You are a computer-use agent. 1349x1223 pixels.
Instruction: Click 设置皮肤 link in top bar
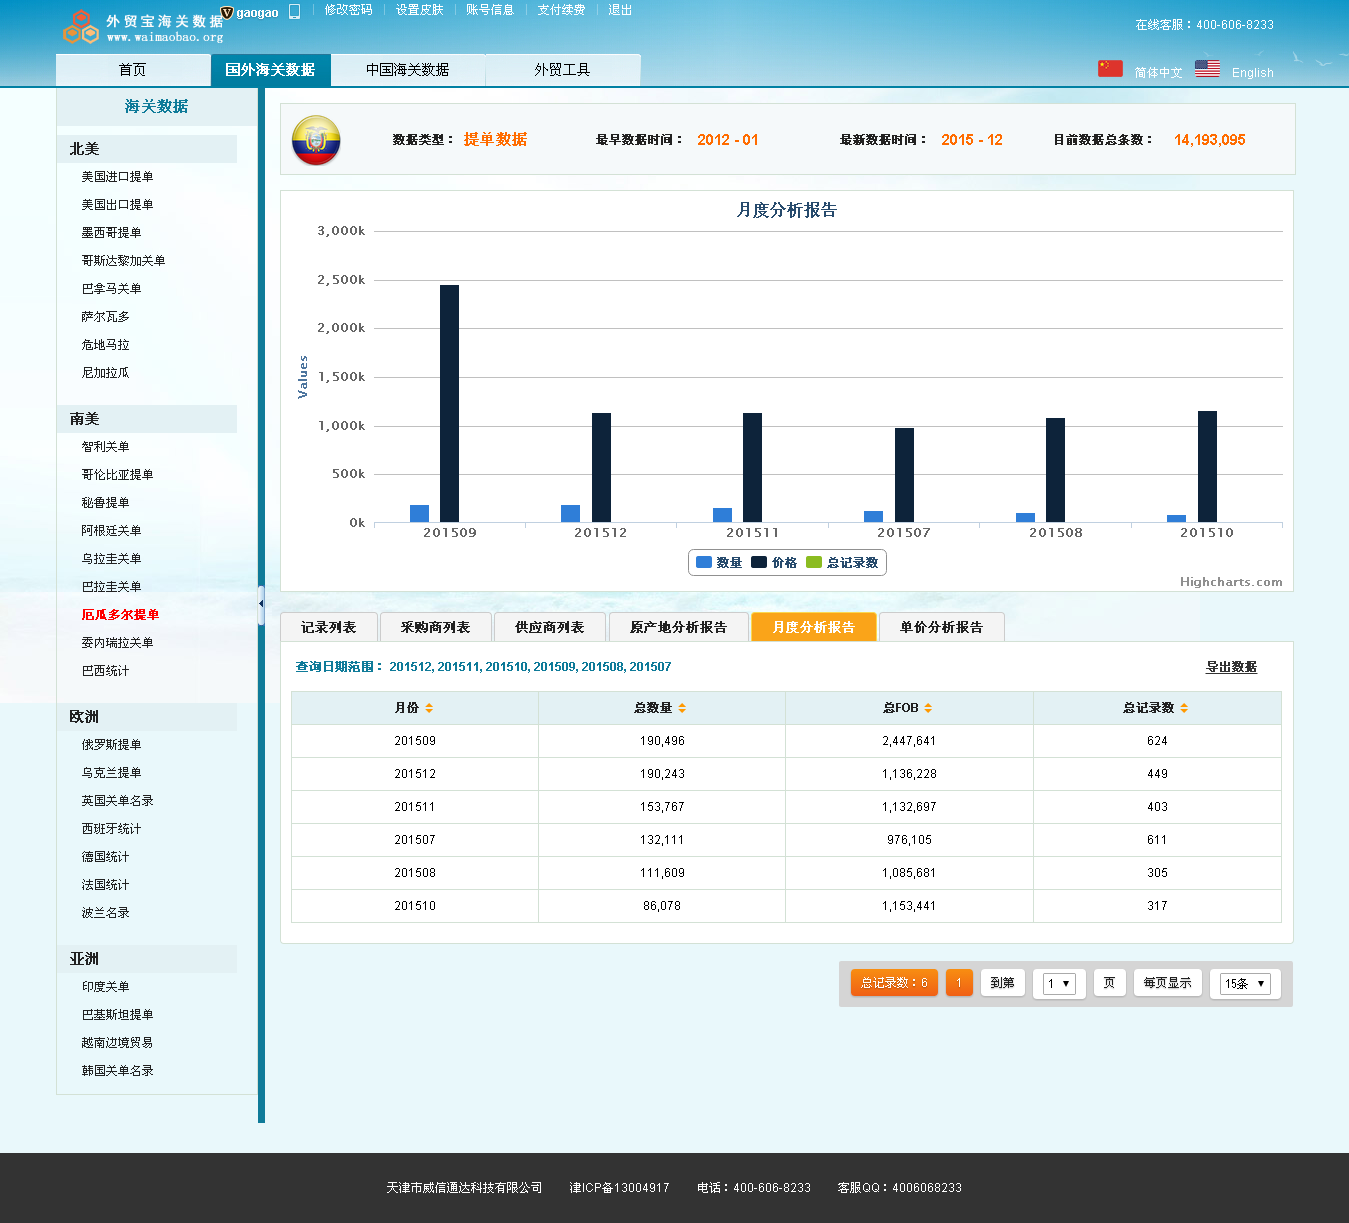click(419, 10)
